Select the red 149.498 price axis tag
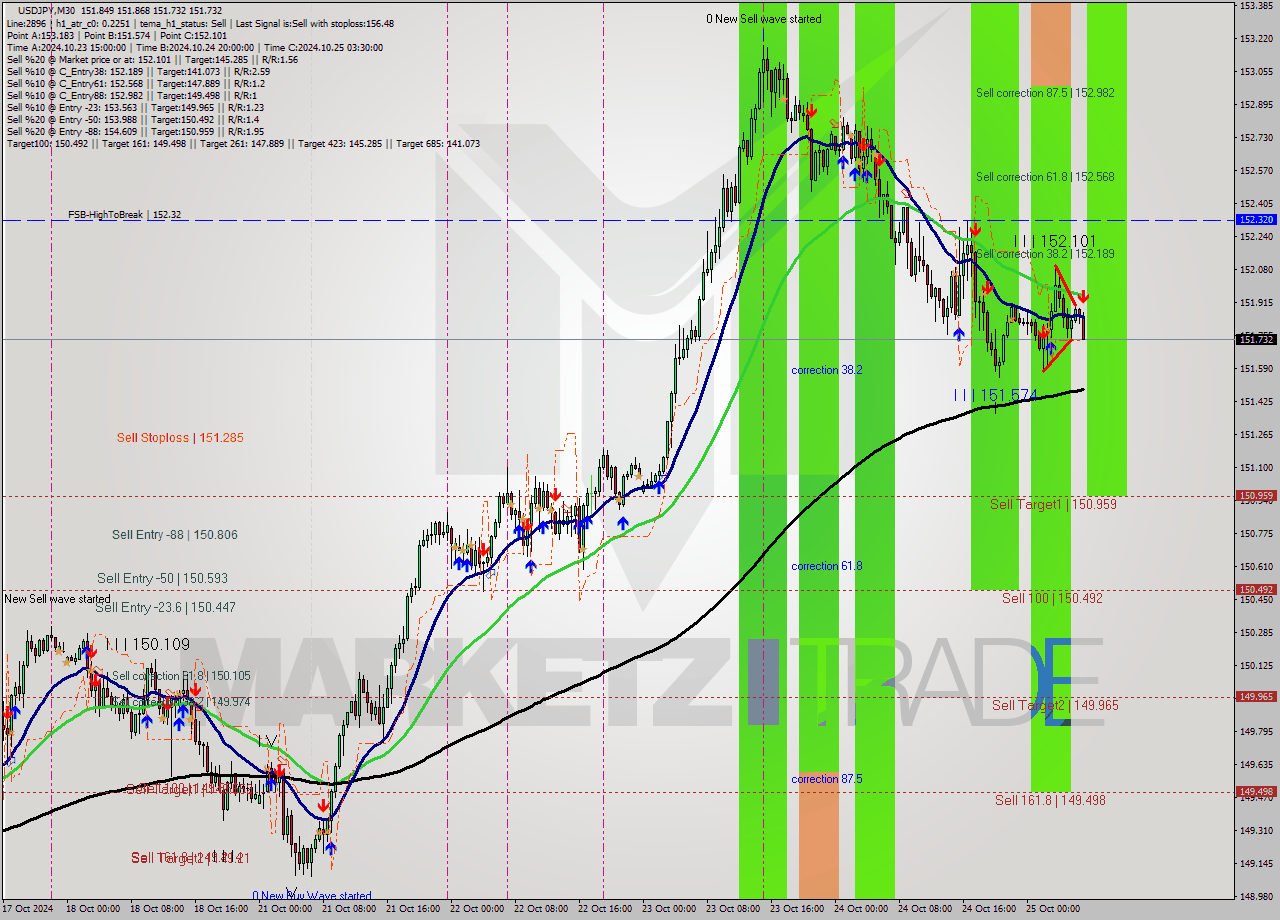 coord(1257,791)
